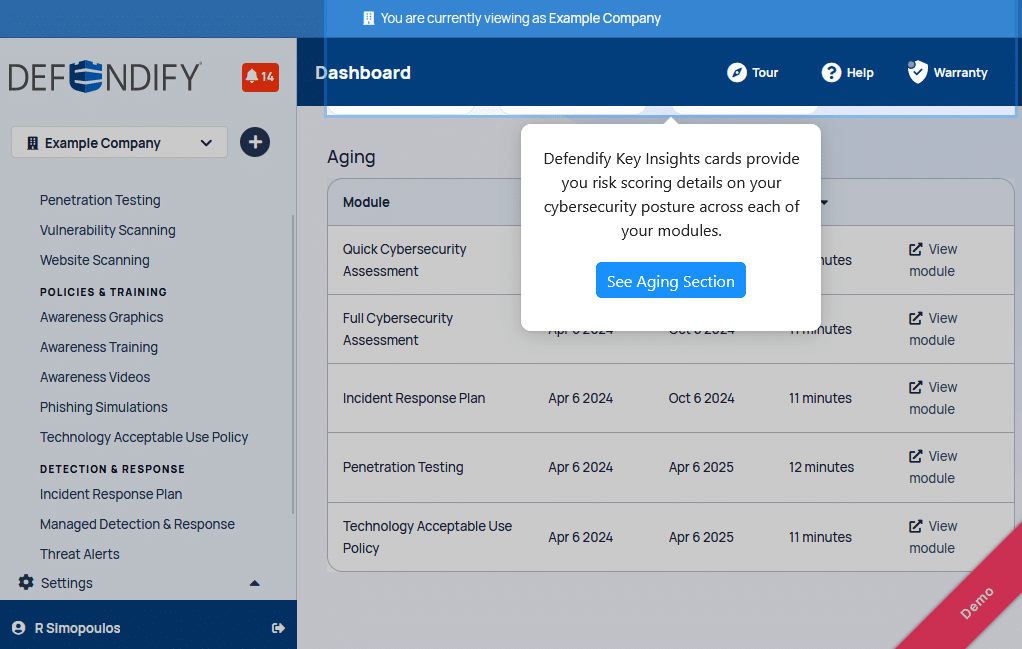
Task: View module for Full Cybersecurity Assessment
Action: [933, 329]
